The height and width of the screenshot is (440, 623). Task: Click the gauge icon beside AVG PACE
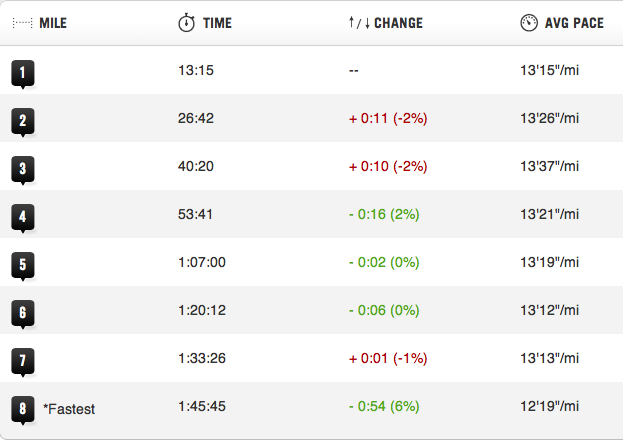click(529, 23)
